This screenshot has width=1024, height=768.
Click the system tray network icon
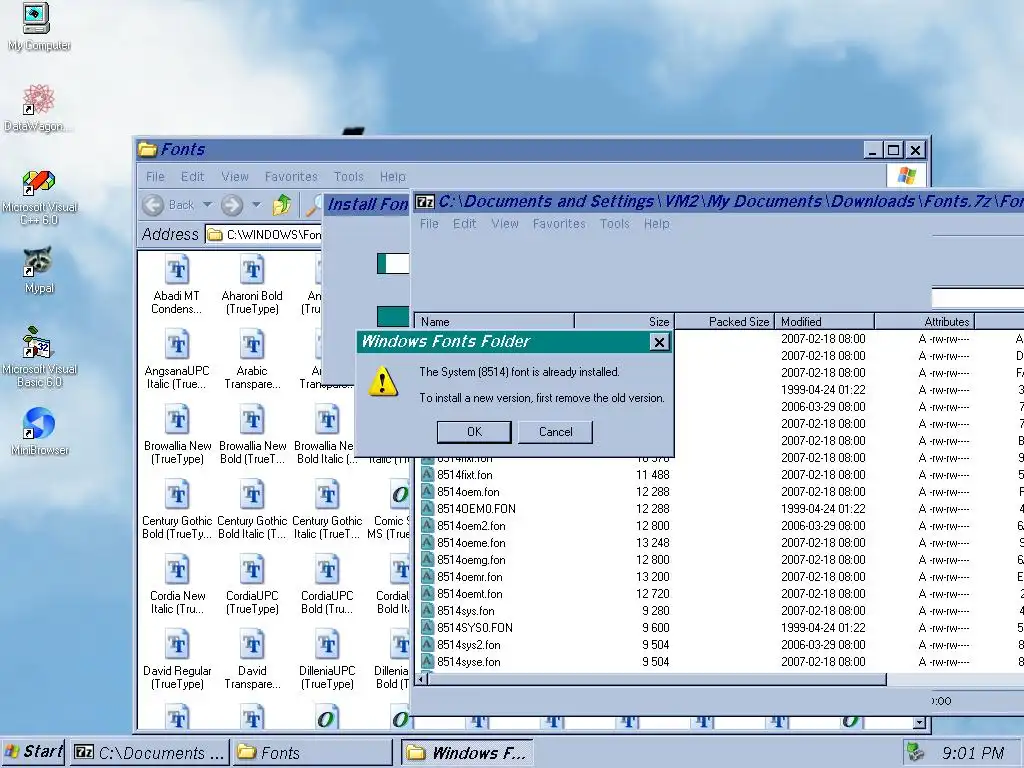tap(916, 752)
